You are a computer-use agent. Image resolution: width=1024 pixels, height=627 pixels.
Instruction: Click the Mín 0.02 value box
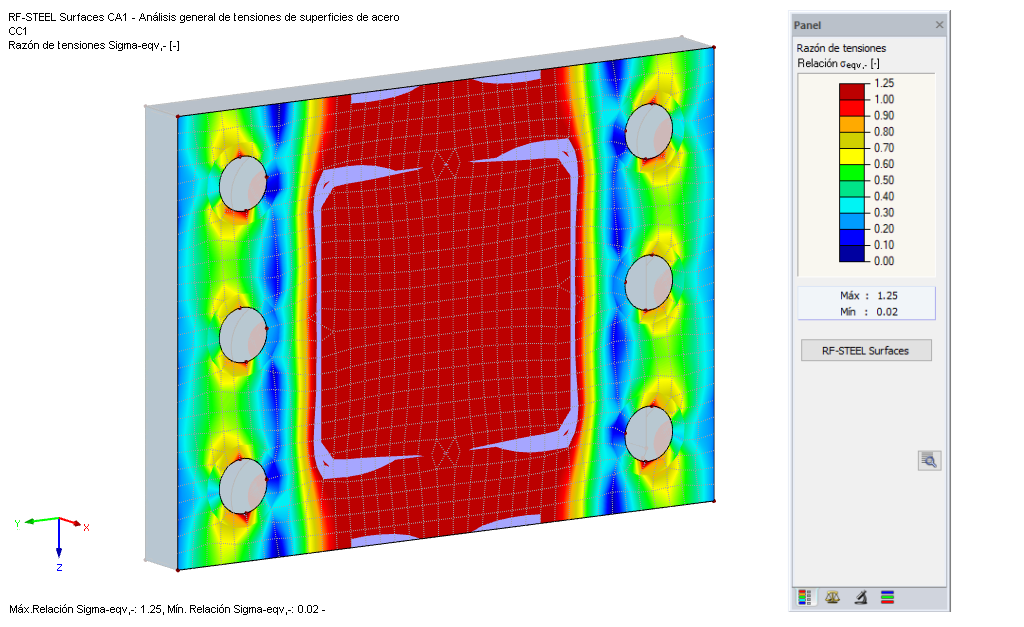tap(866, 310)
